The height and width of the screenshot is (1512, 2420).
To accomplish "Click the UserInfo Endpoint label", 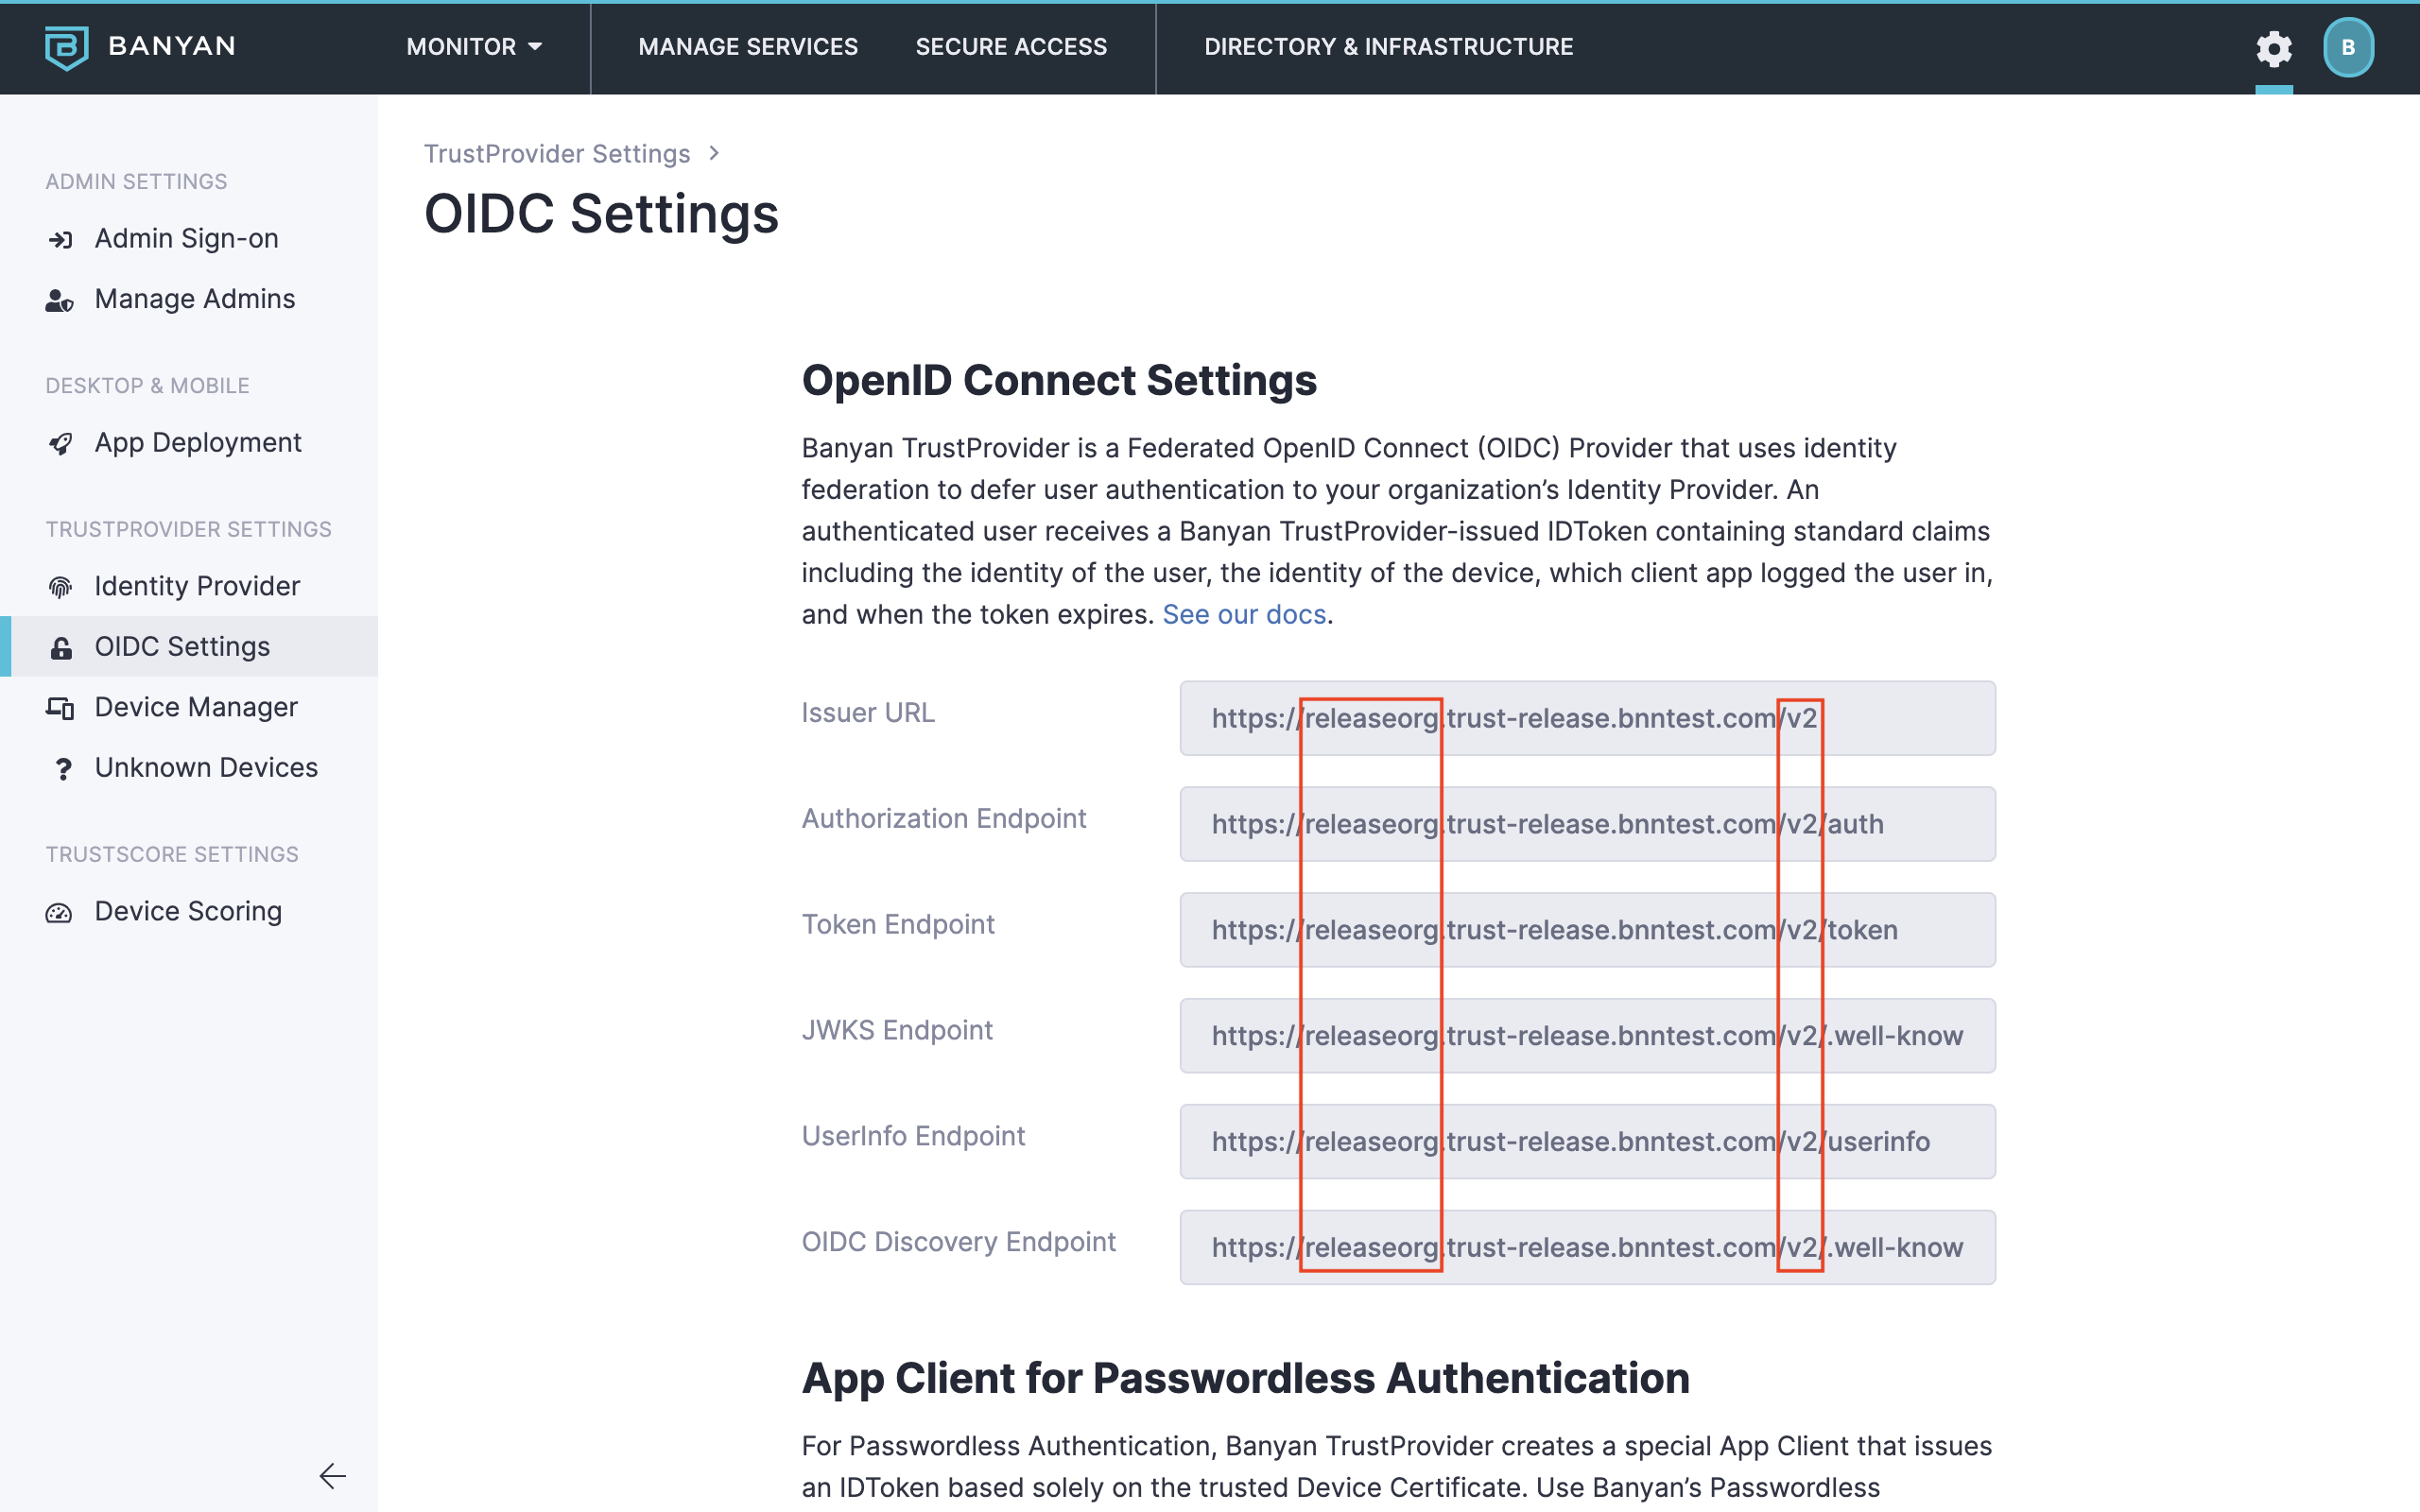I will [x=913, y=1136].
